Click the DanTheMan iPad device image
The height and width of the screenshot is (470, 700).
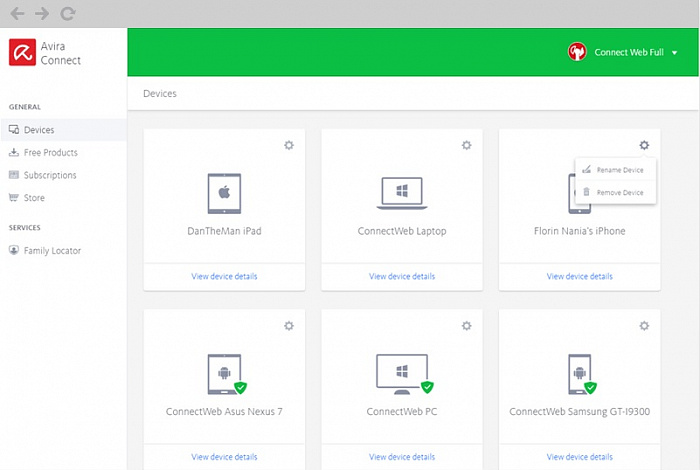pos(225,192)
